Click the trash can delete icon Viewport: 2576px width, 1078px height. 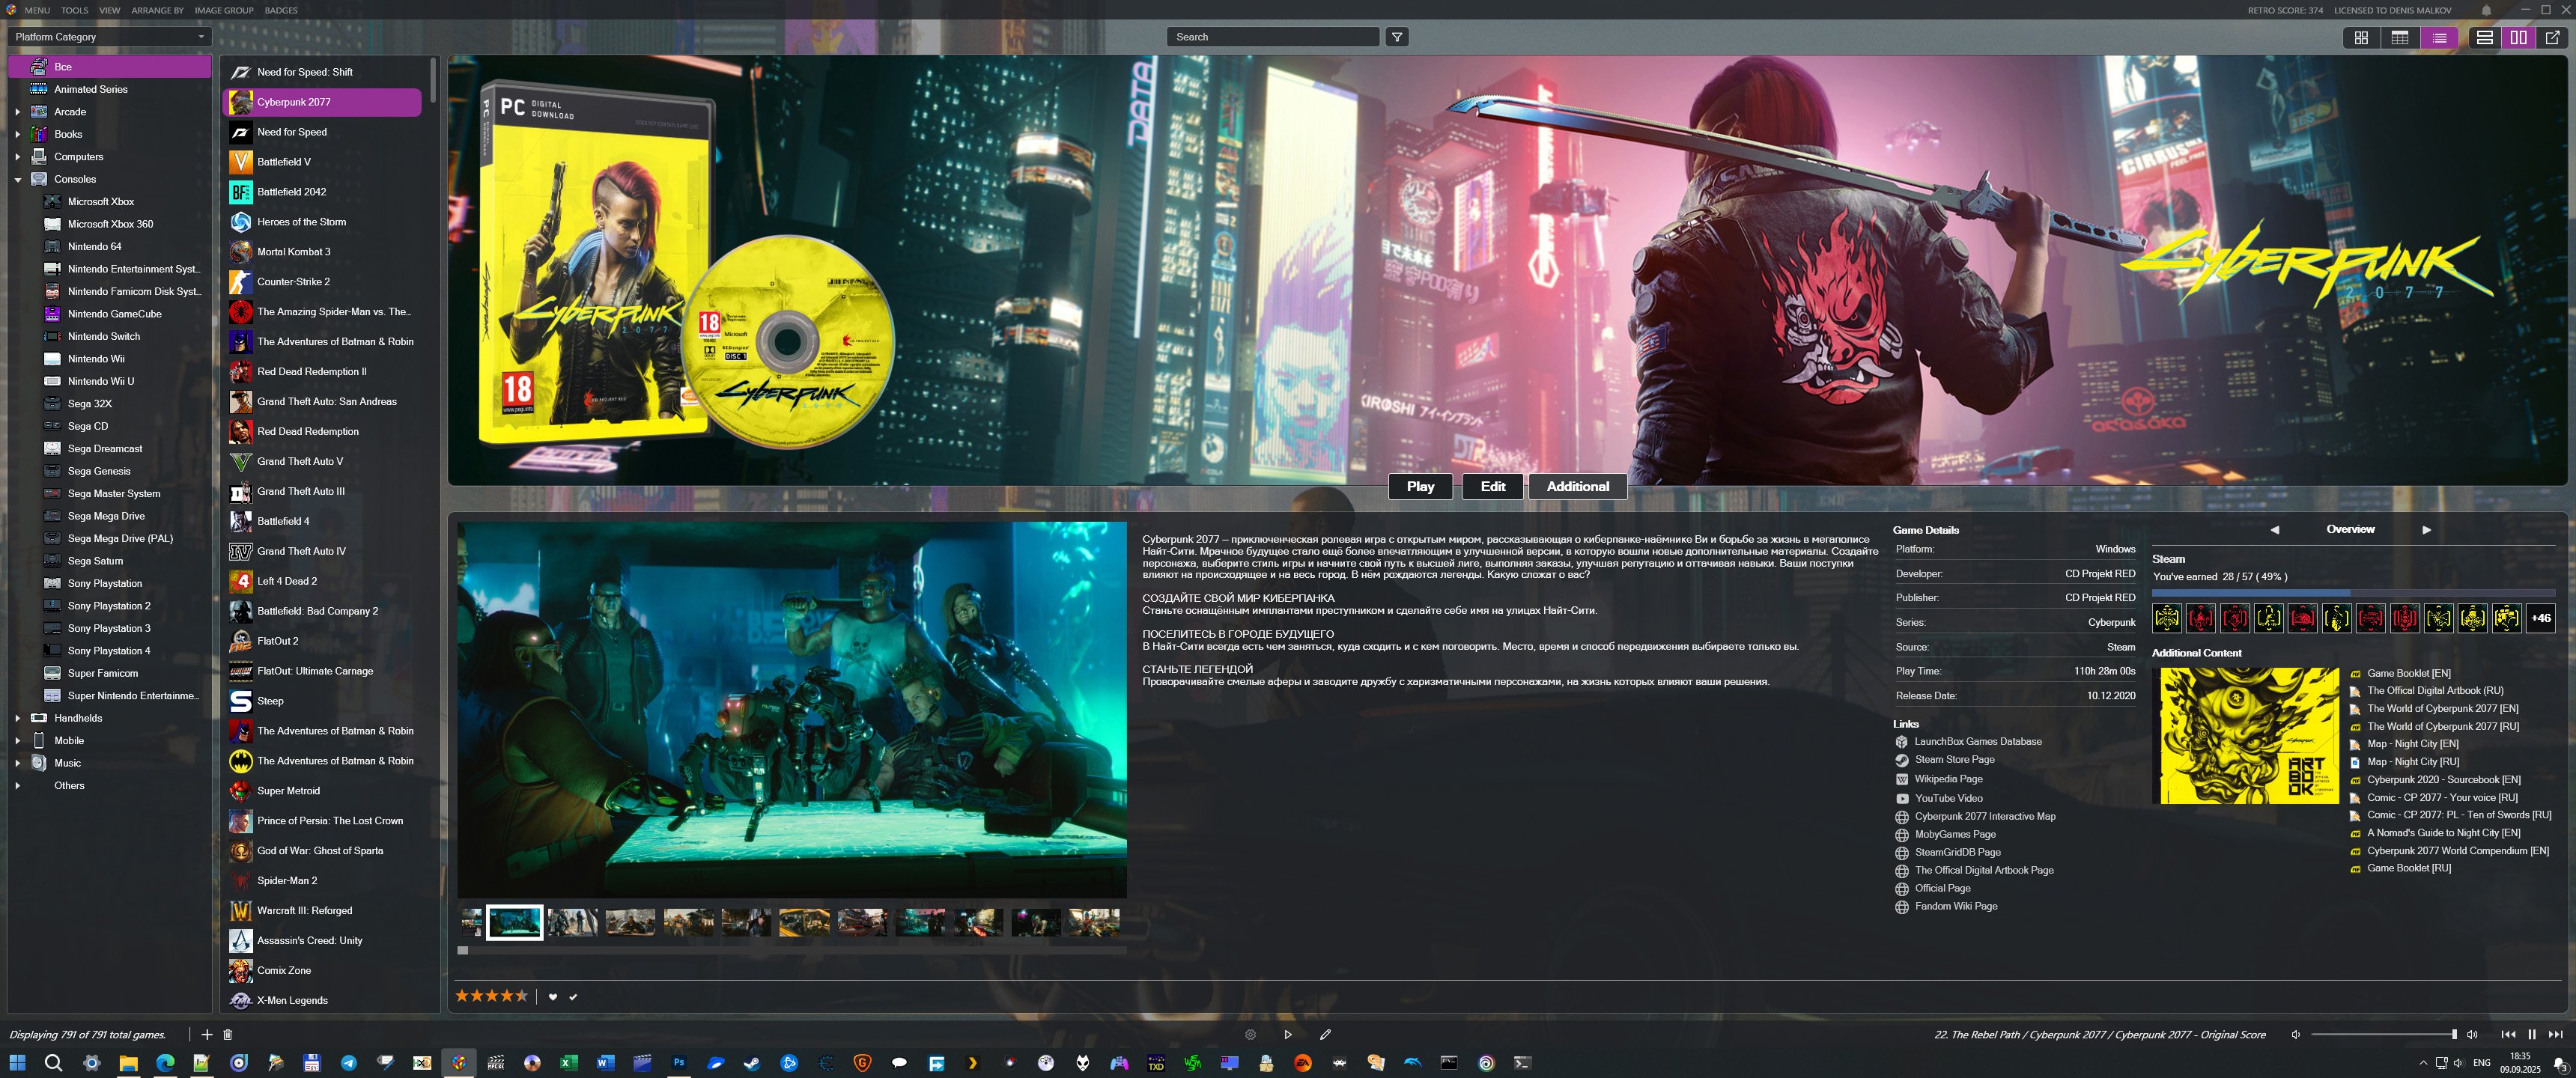(x=227, y=1034)
